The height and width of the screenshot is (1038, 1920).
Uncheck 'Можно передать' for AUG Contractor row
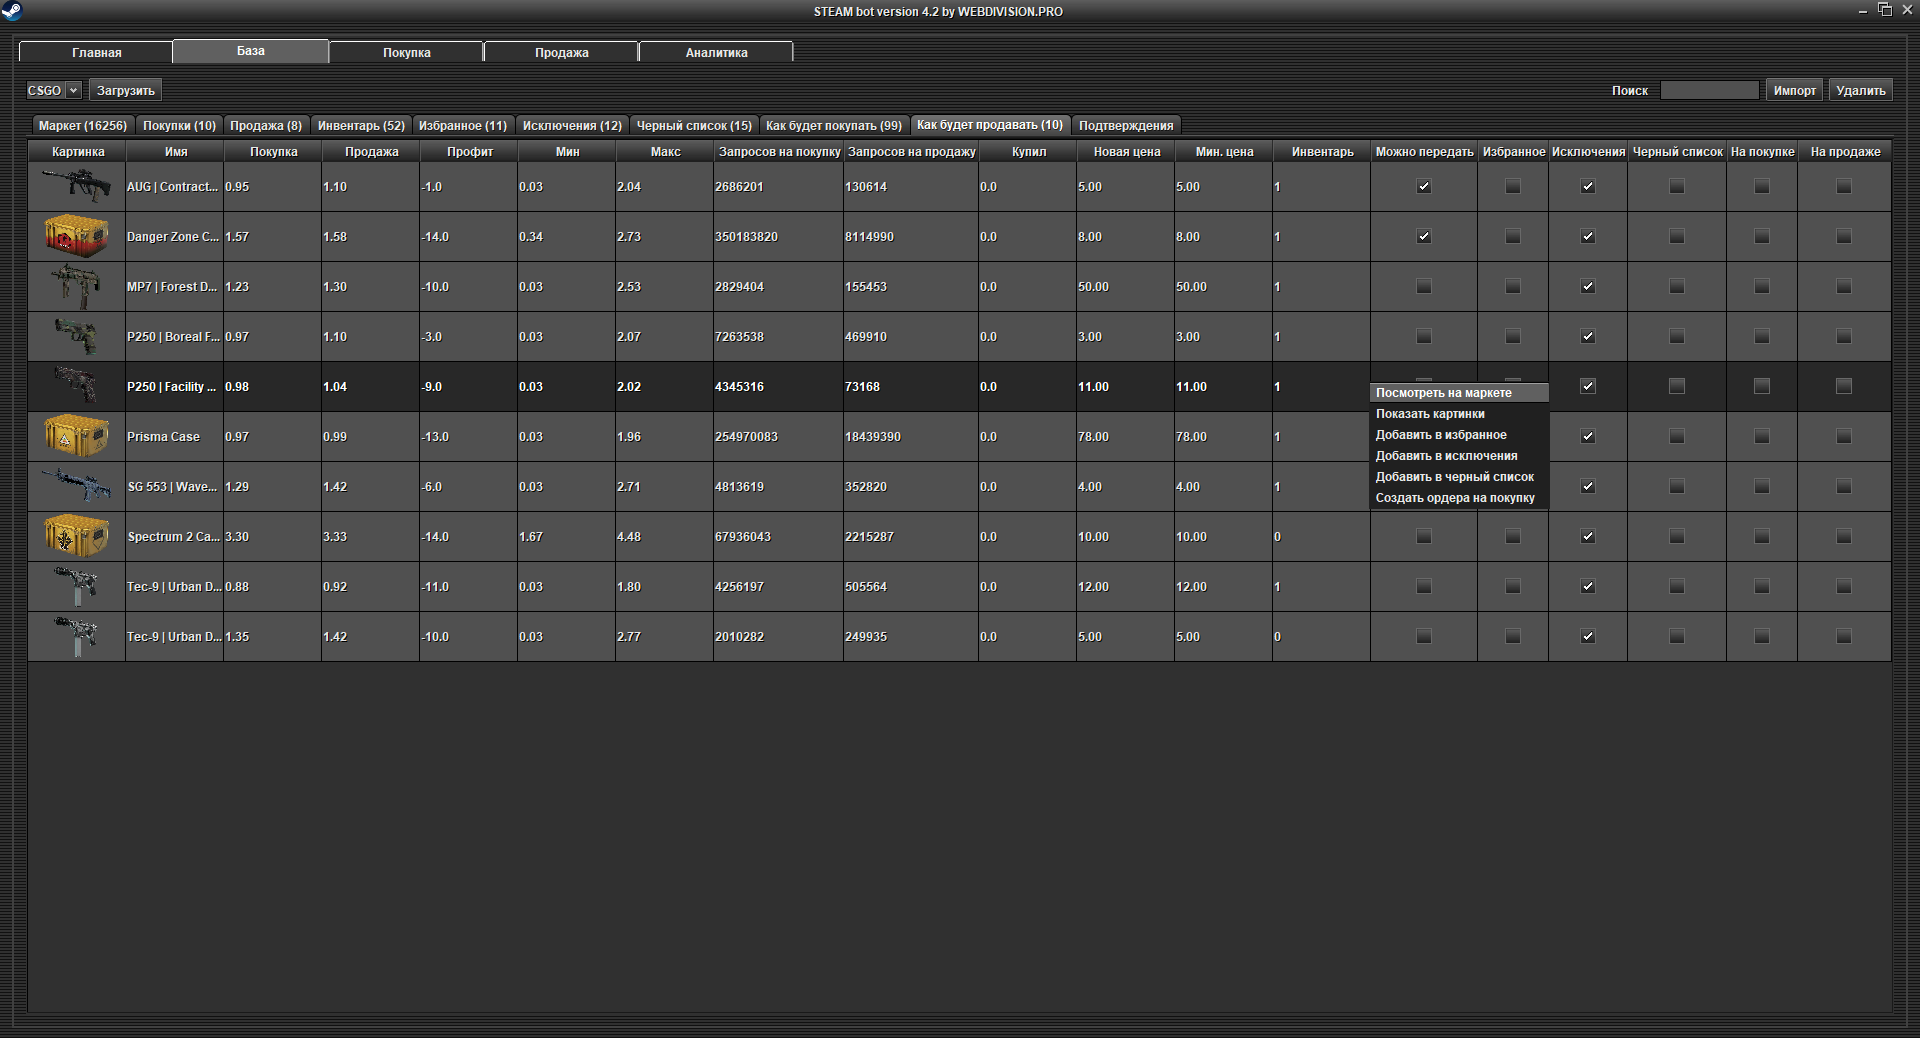coord(1424,187)
